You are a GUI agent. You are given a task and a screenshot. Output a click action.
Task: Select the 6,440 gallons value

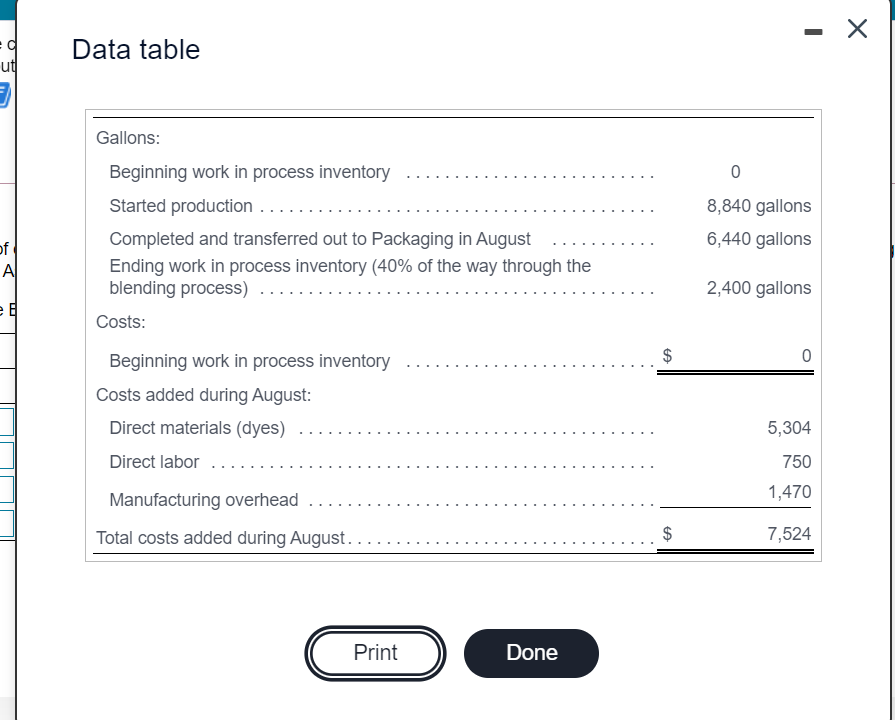pos(758,239)
